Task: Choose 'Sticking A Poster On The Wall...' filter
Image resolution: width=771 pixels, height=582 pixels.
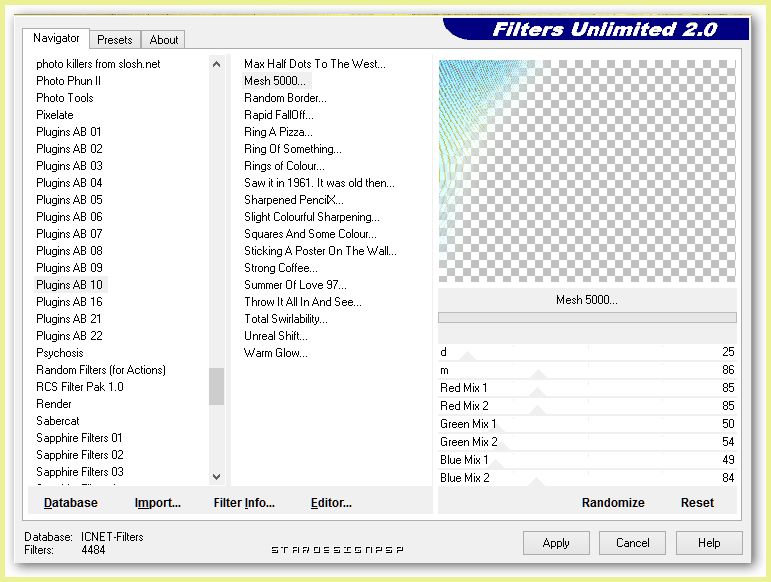Action: tap(320, 251)
